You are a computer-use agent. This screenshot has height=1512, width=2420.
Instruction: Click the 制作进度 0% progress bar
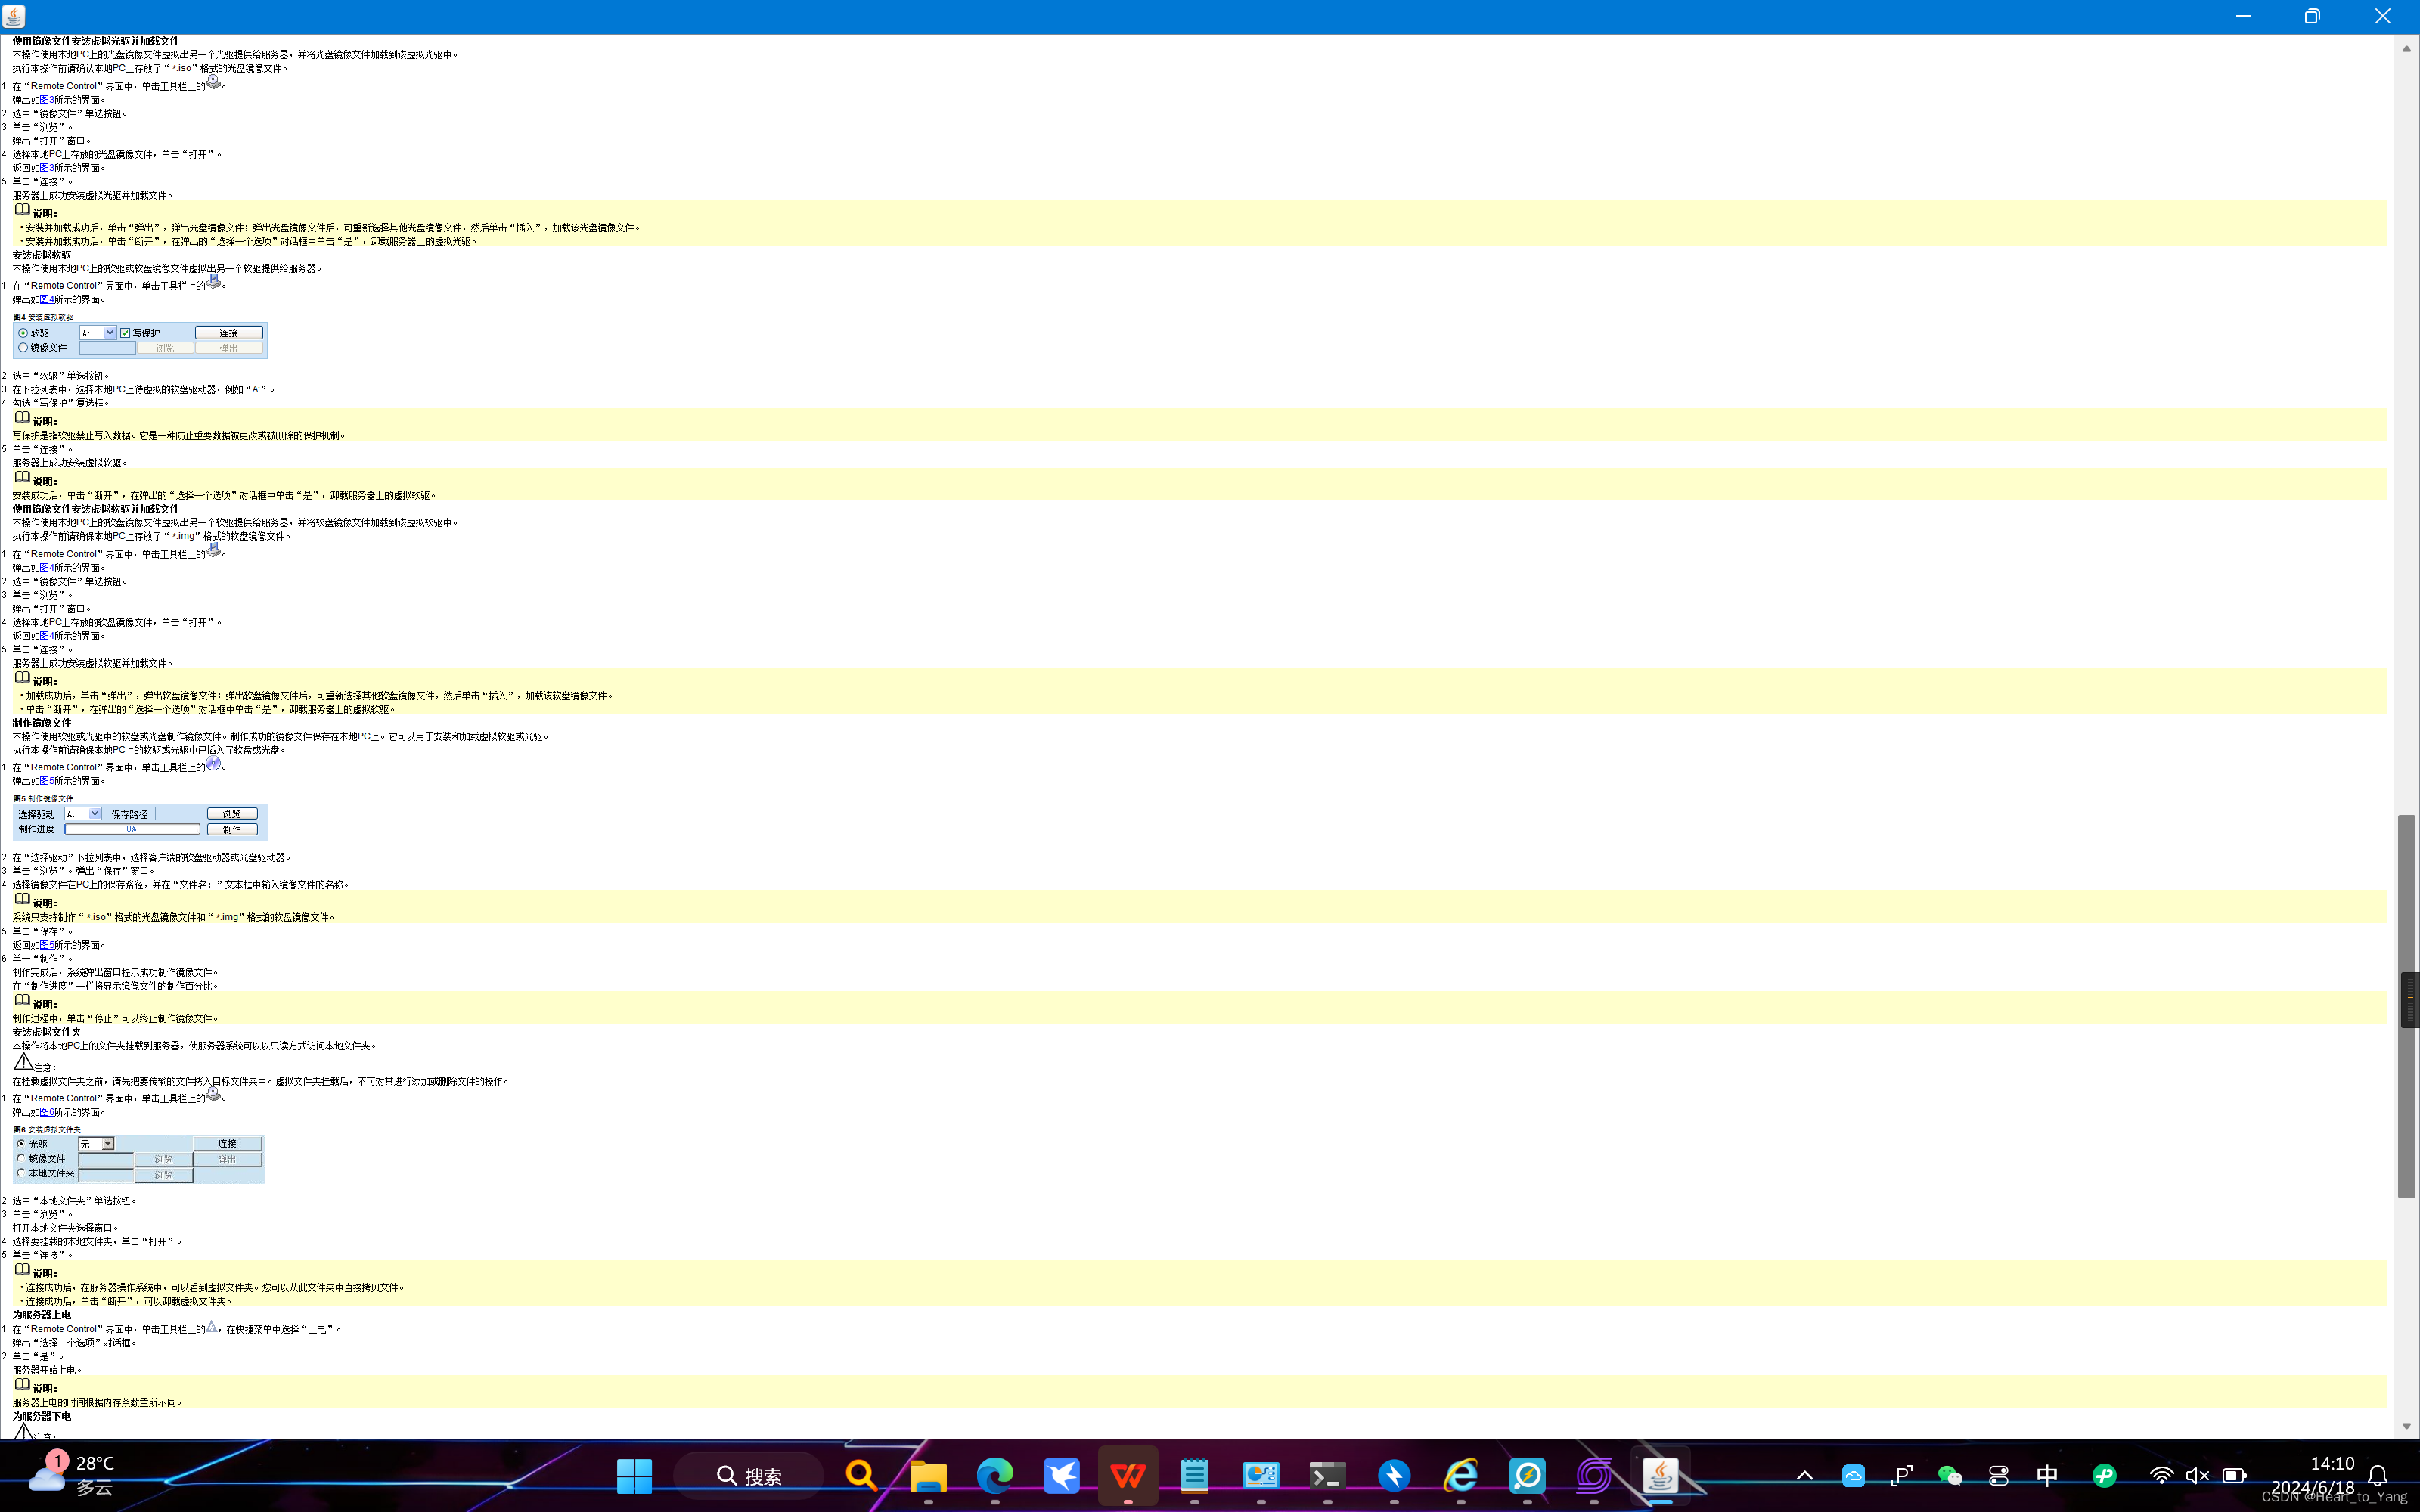pos(132,829)
